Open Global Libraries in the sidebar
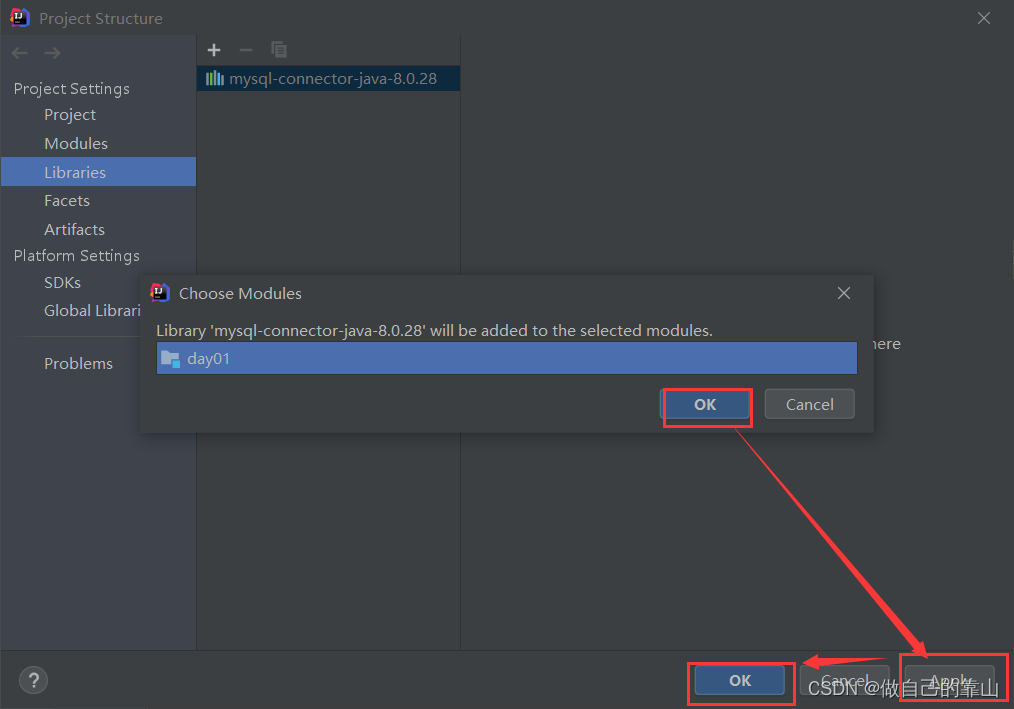Image resolution: width=1014 pixels, height=709 pixels. coord(92,311)
